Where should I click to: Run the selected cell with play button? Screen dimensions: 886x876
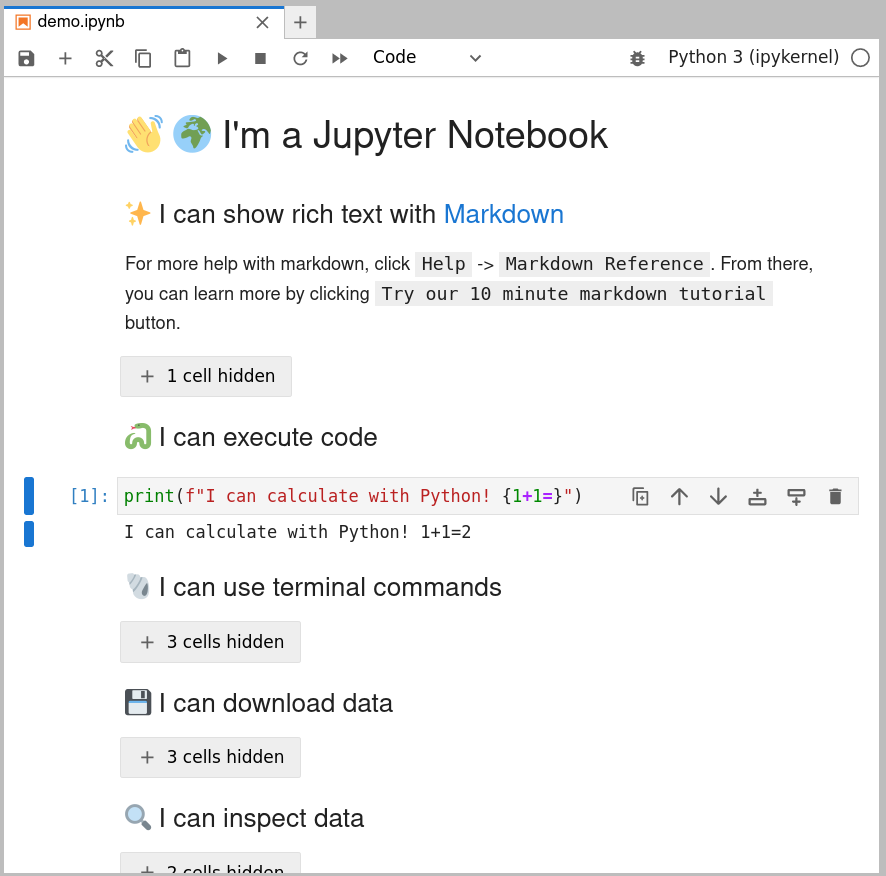(x=221, y=58)
